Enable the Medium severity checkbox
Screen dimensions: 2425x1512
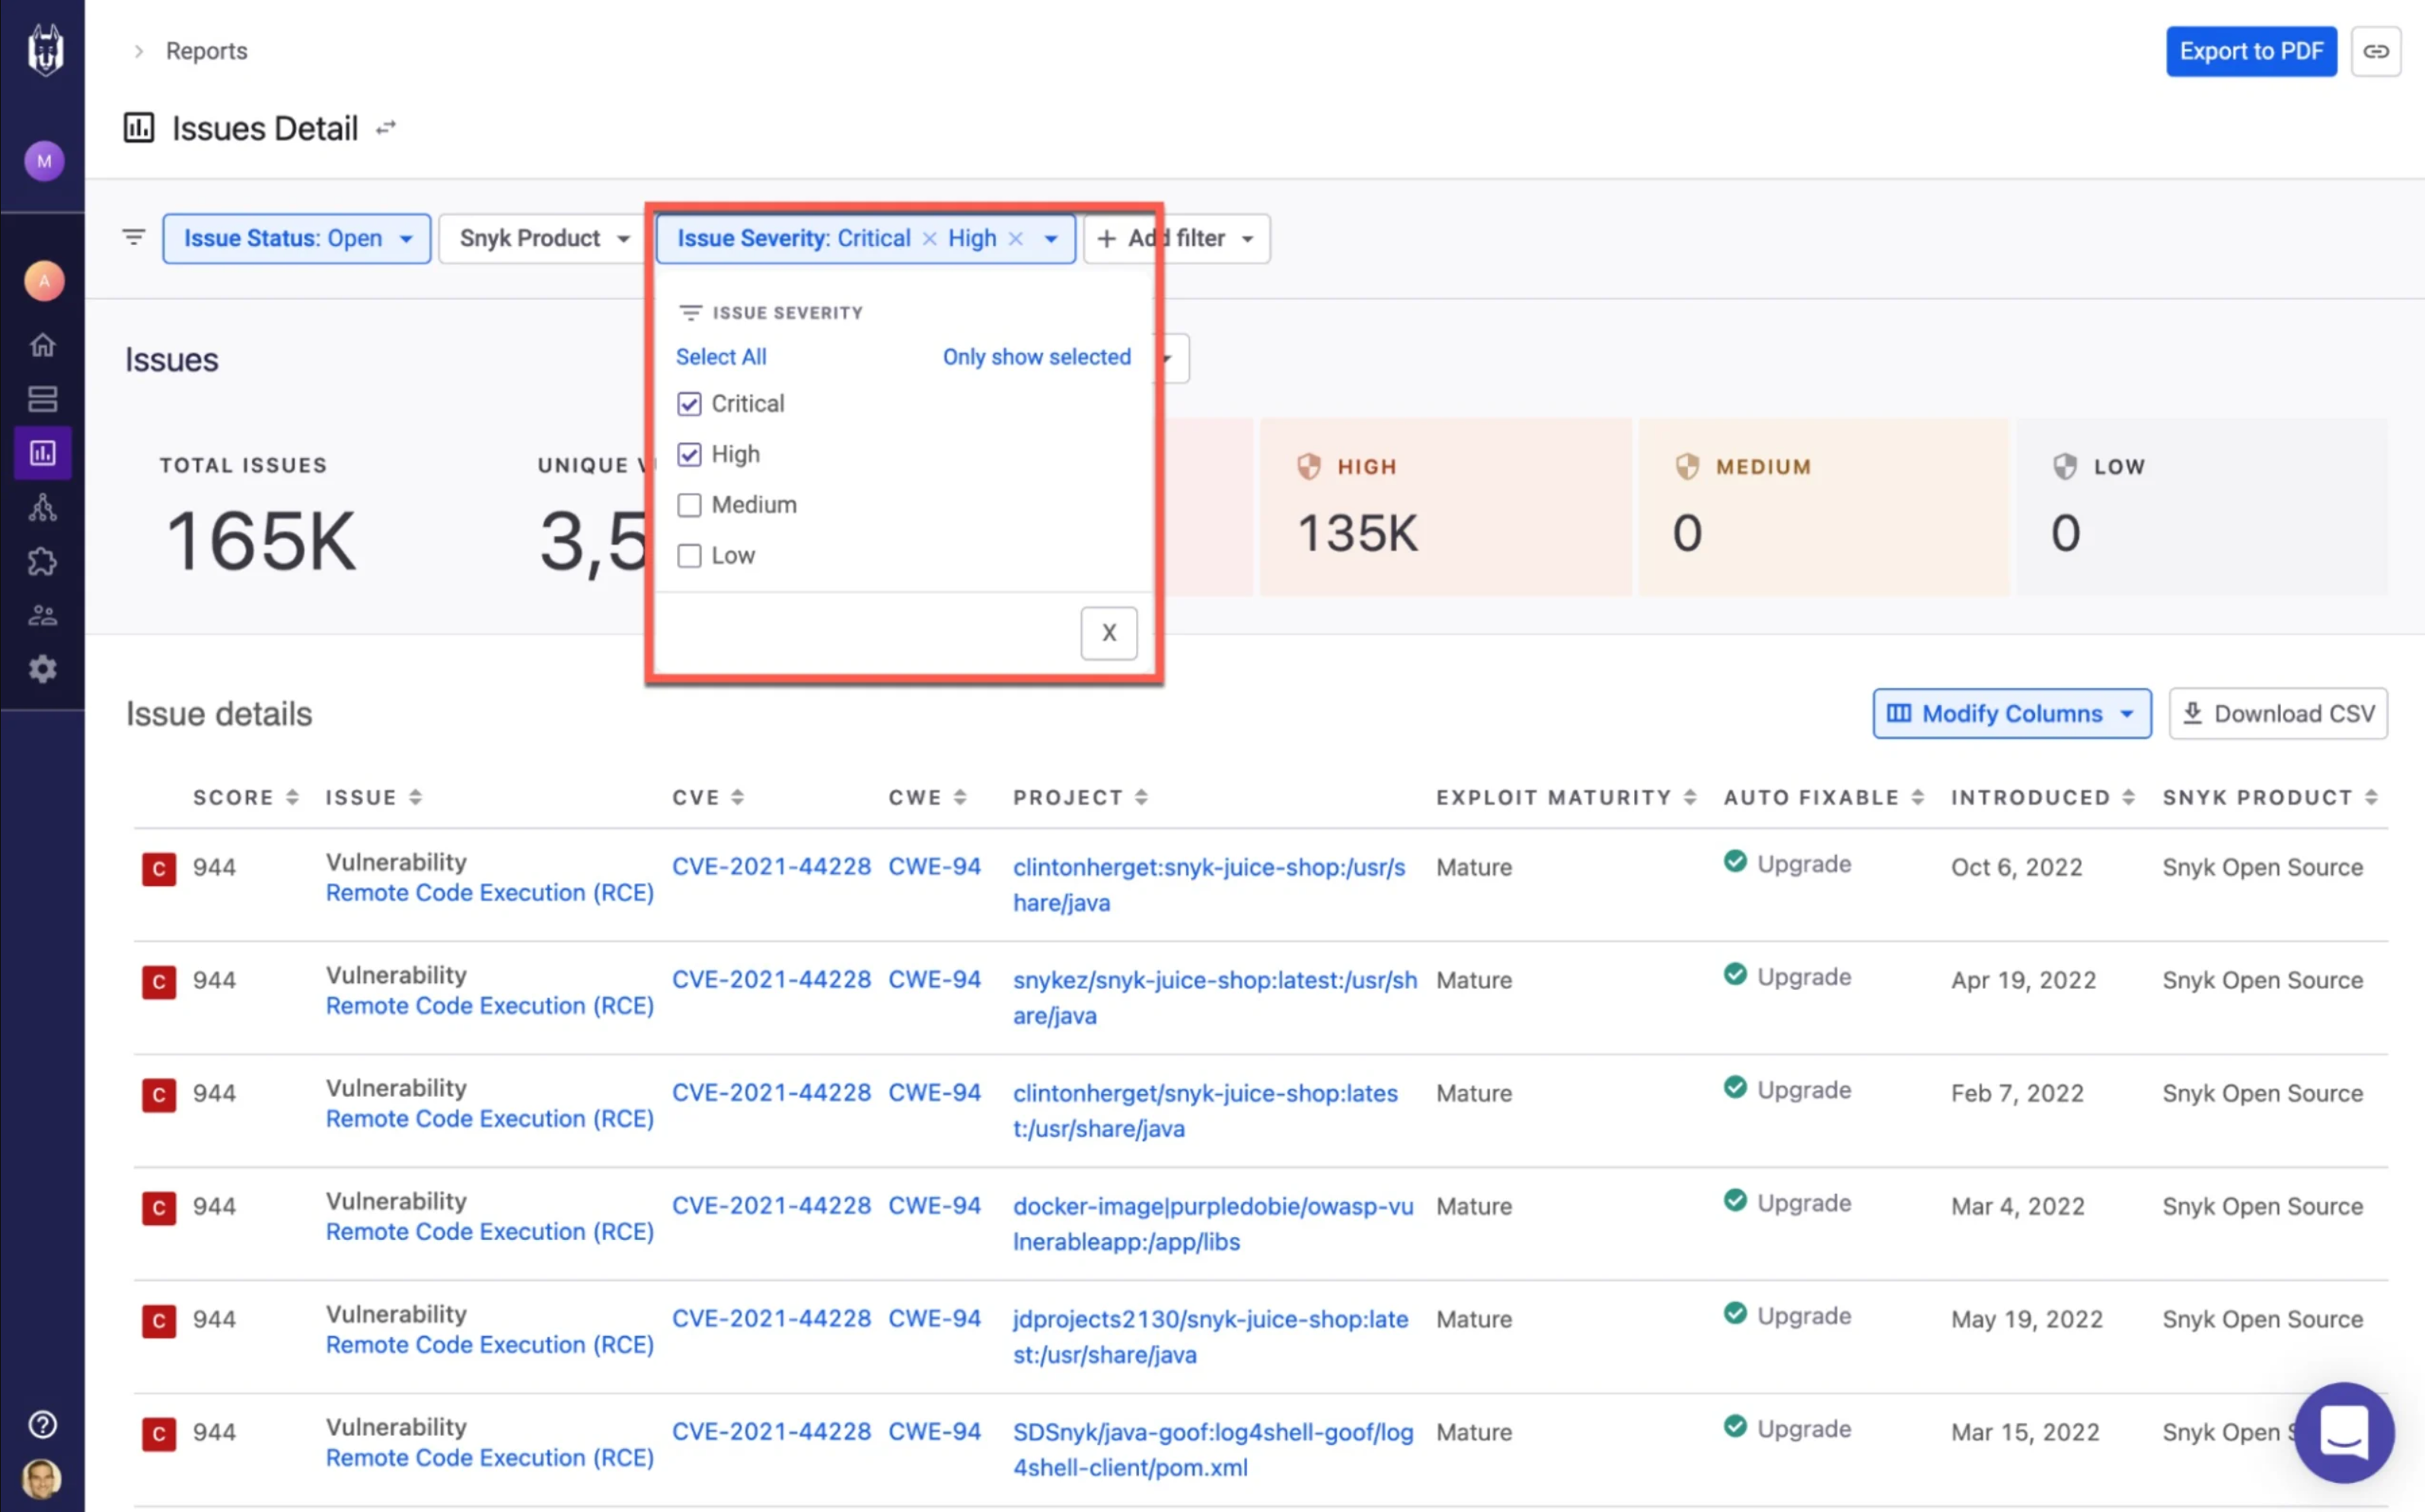[689, 505]
